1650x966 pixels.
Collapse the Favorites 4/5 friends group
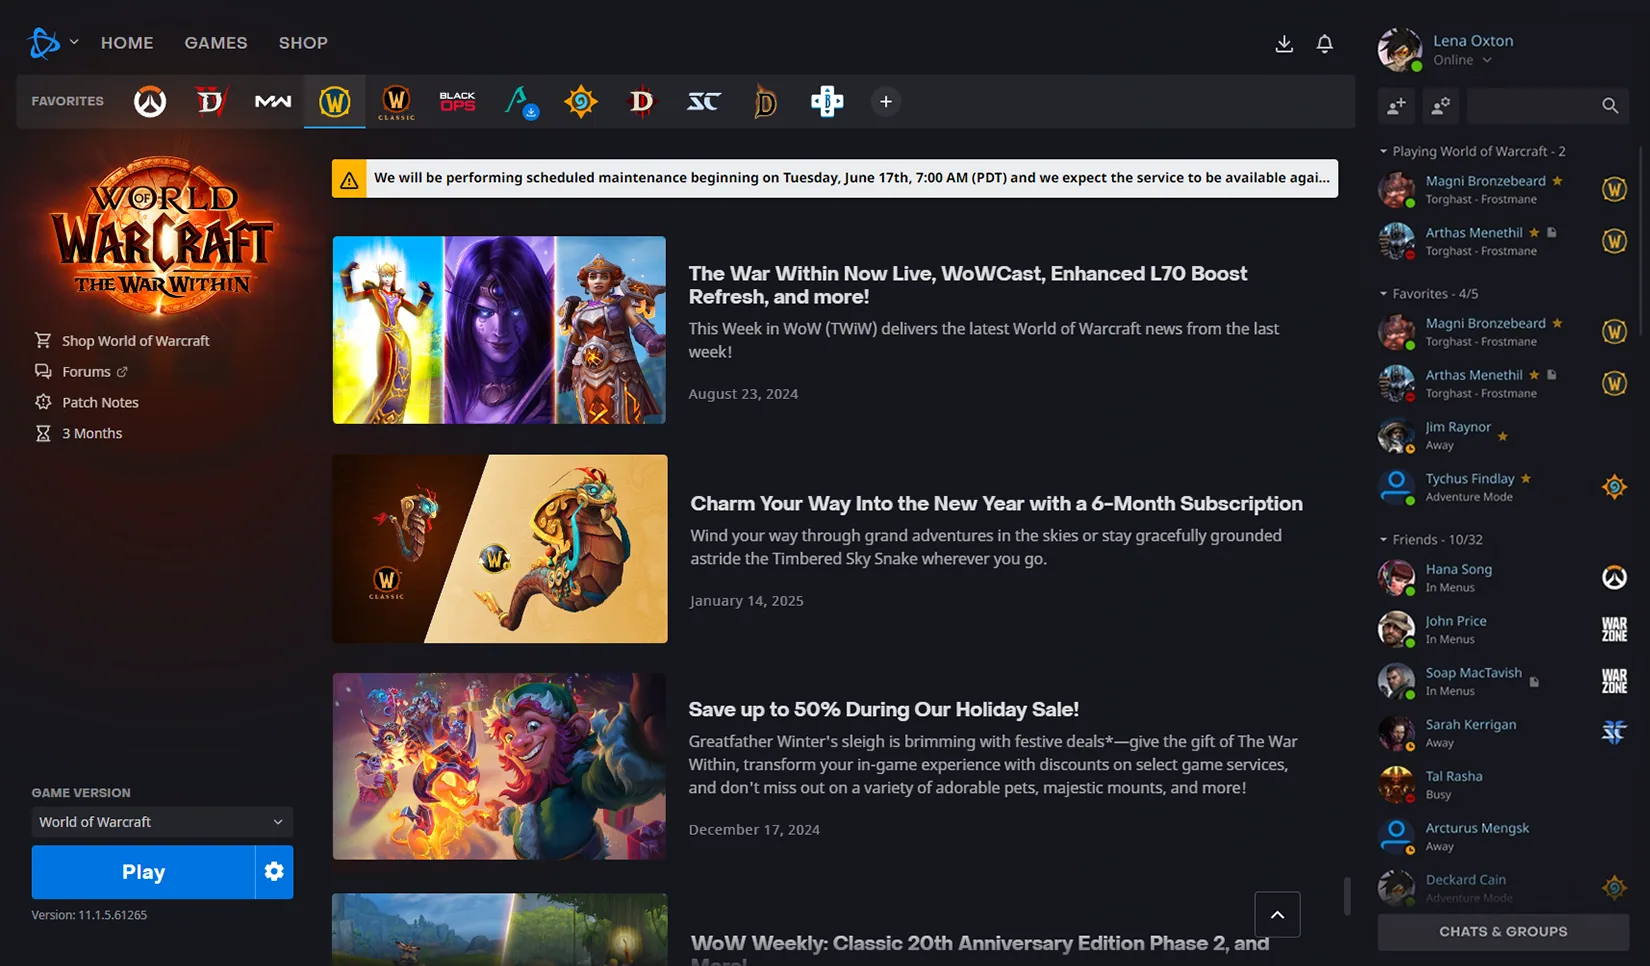(1428, 294)
